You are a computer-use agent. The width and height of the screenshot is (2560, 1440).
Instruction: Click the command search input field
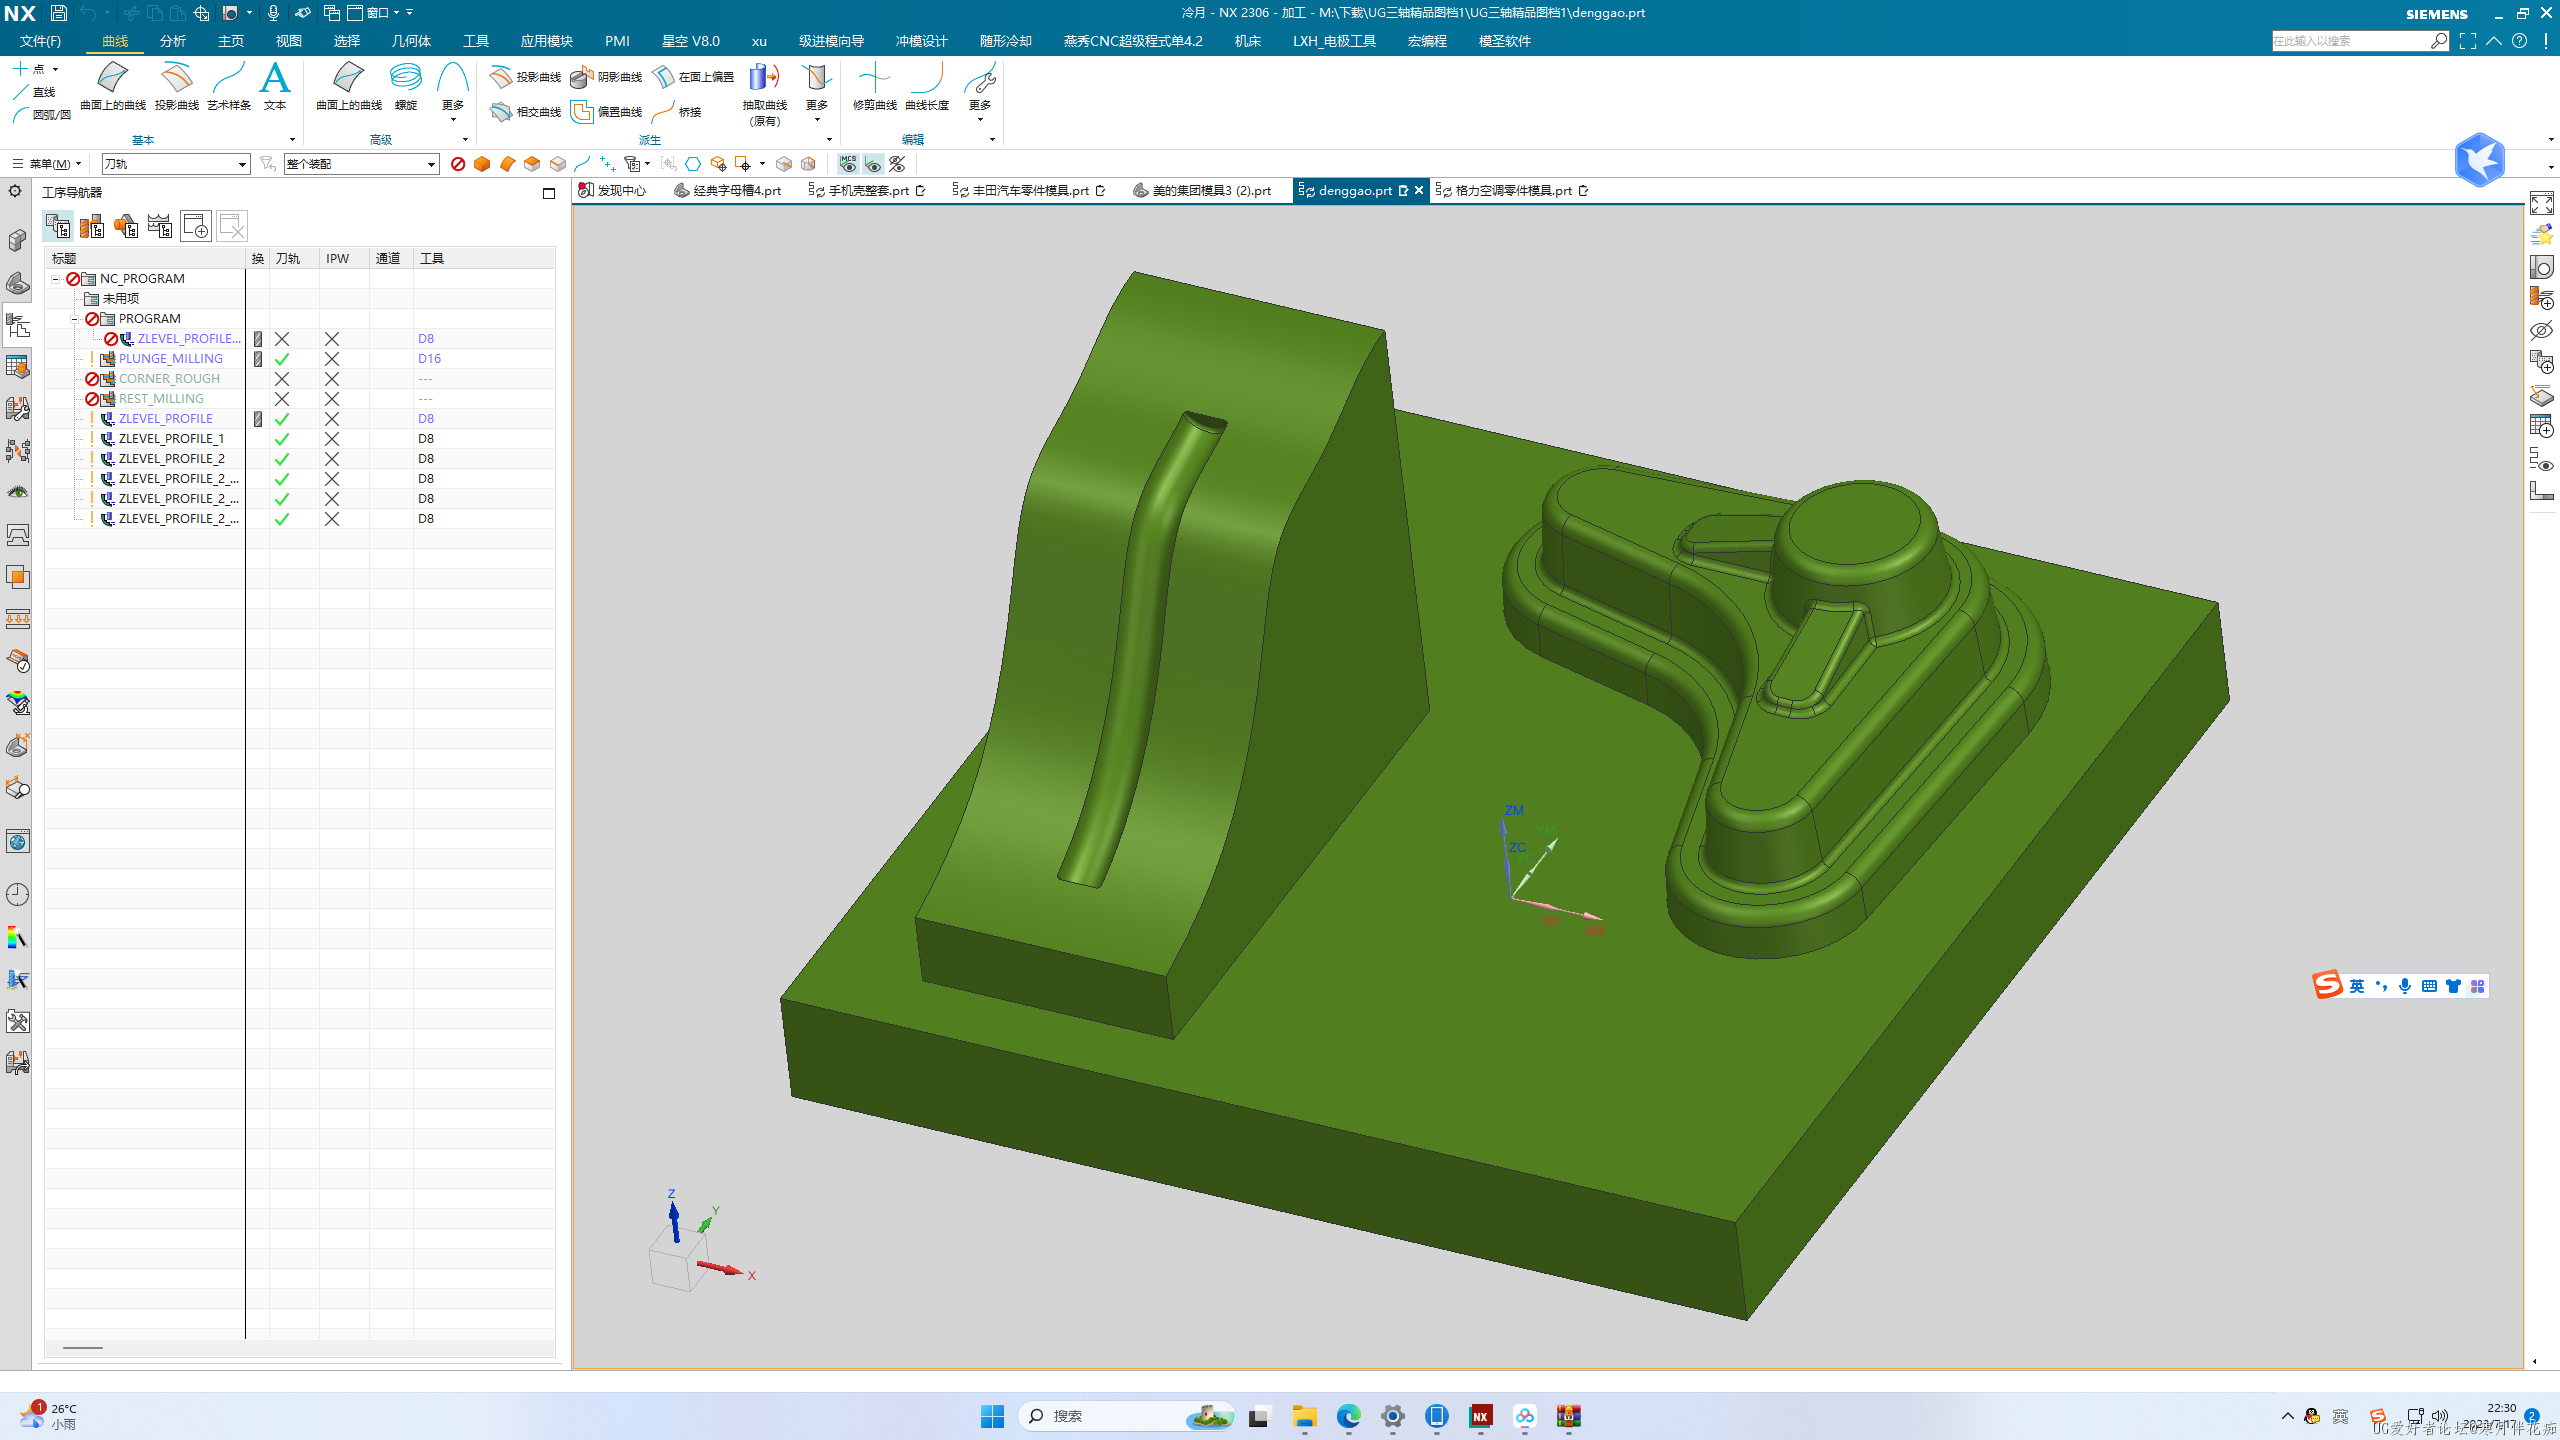[2351, 41]
